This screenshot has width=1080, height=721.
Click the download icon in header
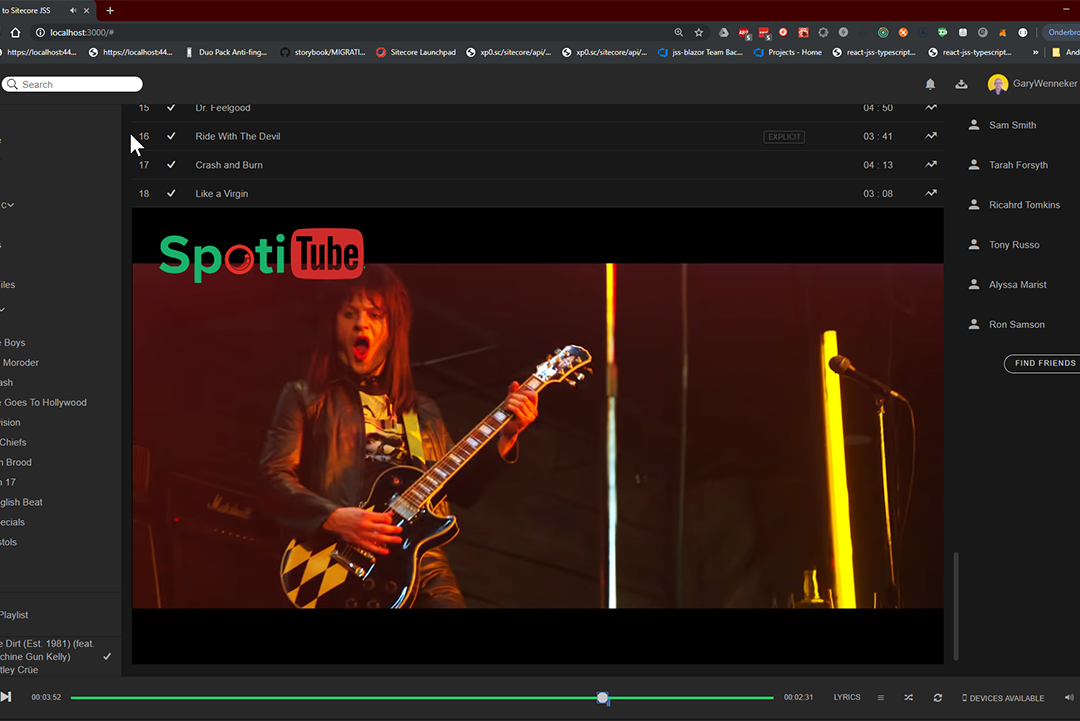pos(961,84)
